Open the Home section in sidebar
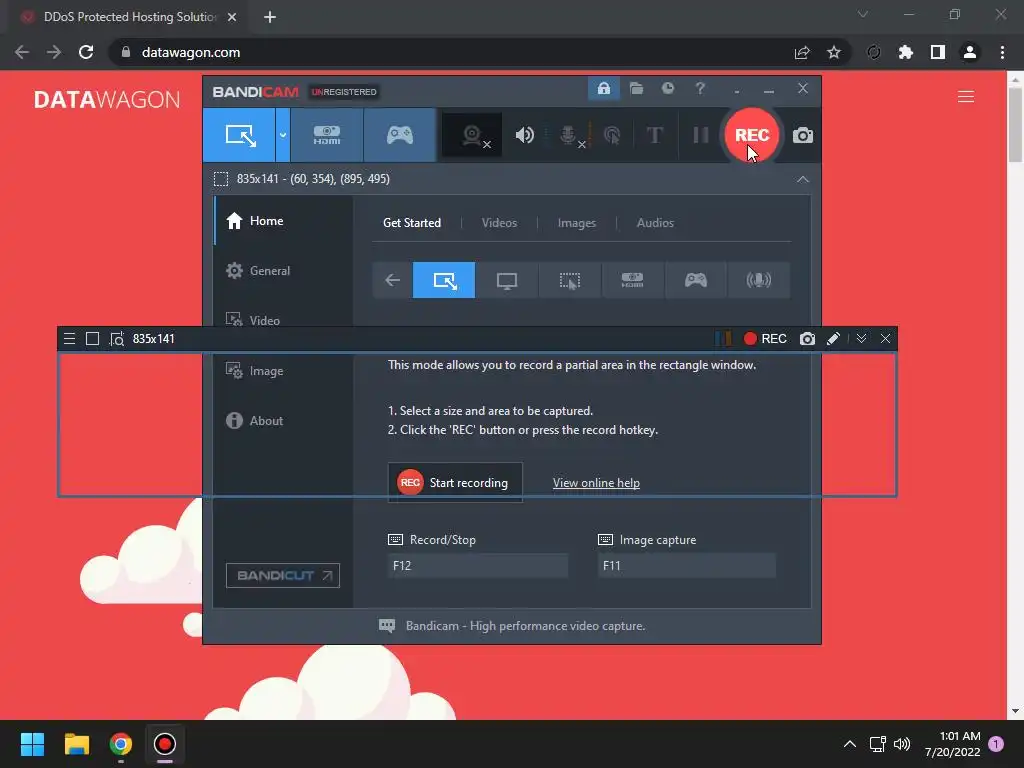The height and width of the screenshot is (768, 1024). 283,221
